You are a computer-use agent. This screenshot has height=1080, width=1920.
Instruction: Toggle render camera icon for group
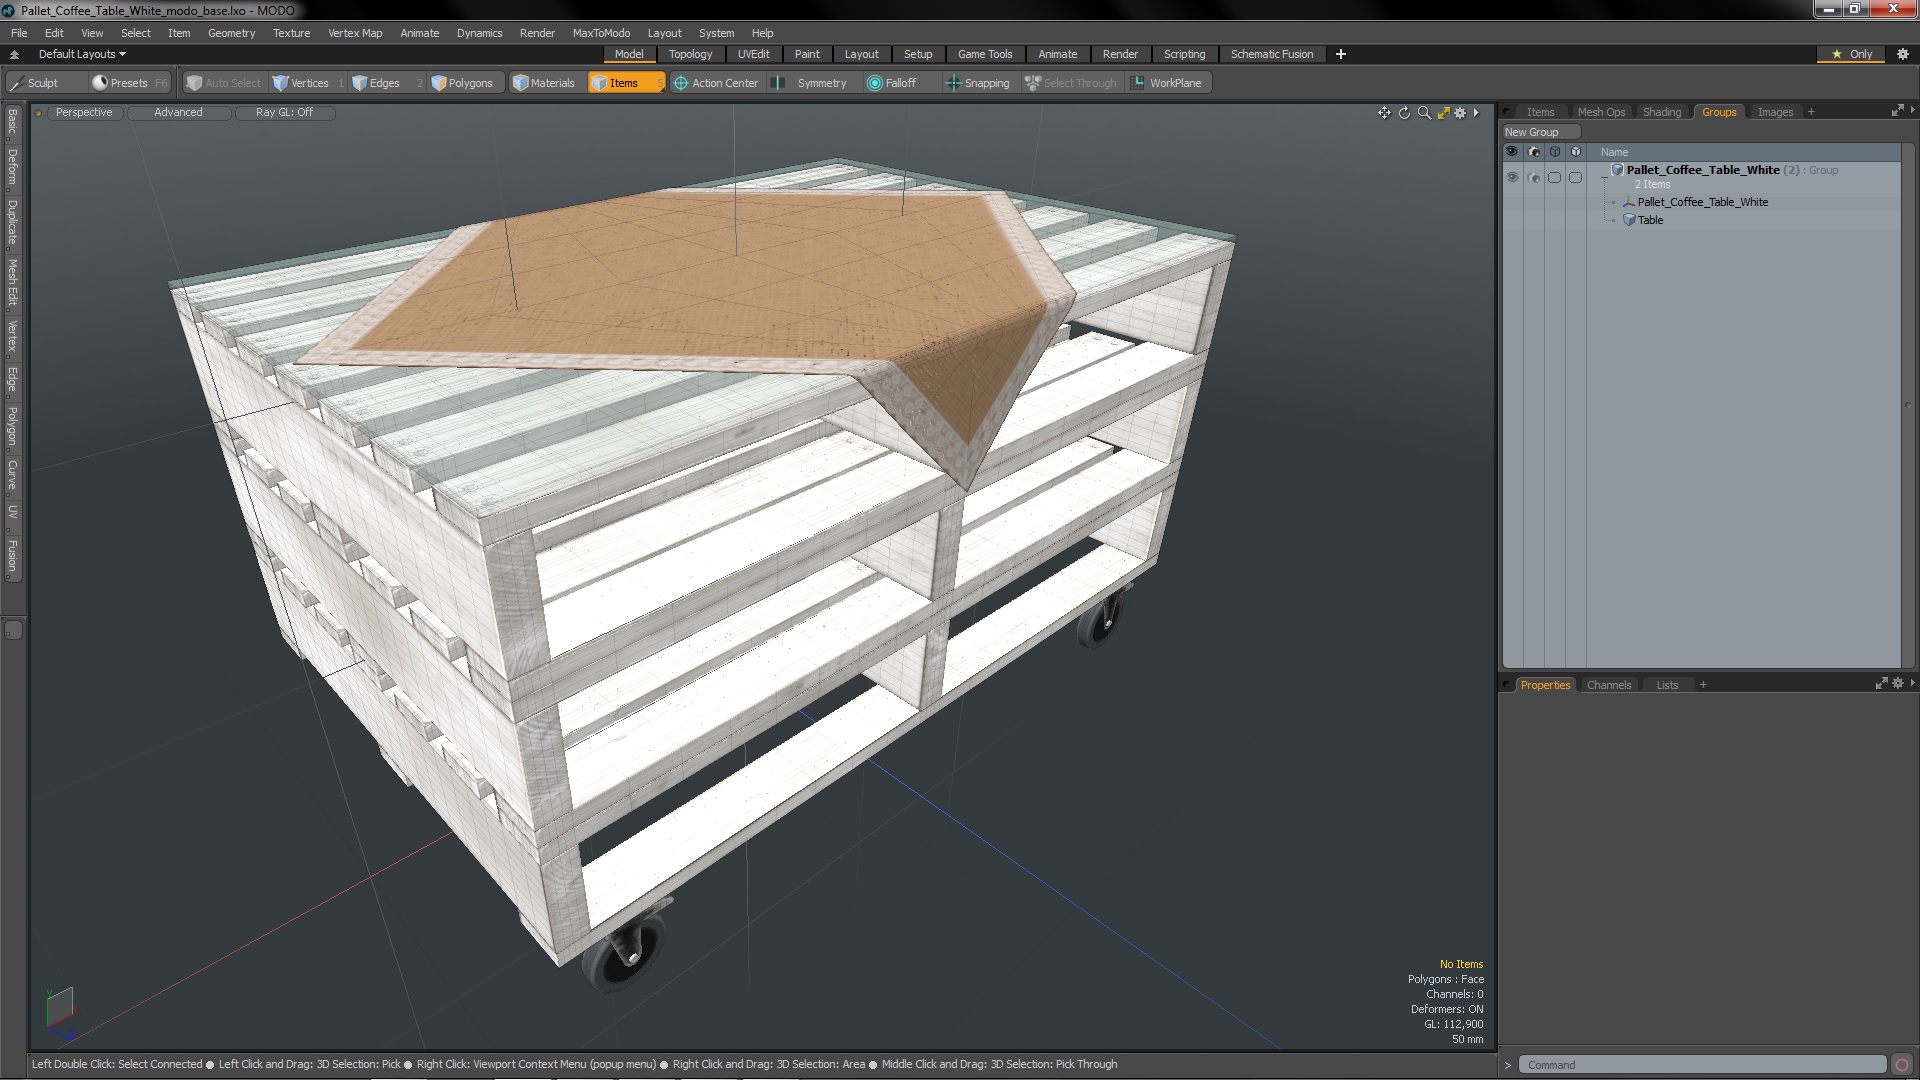(x=1534, y=177)
